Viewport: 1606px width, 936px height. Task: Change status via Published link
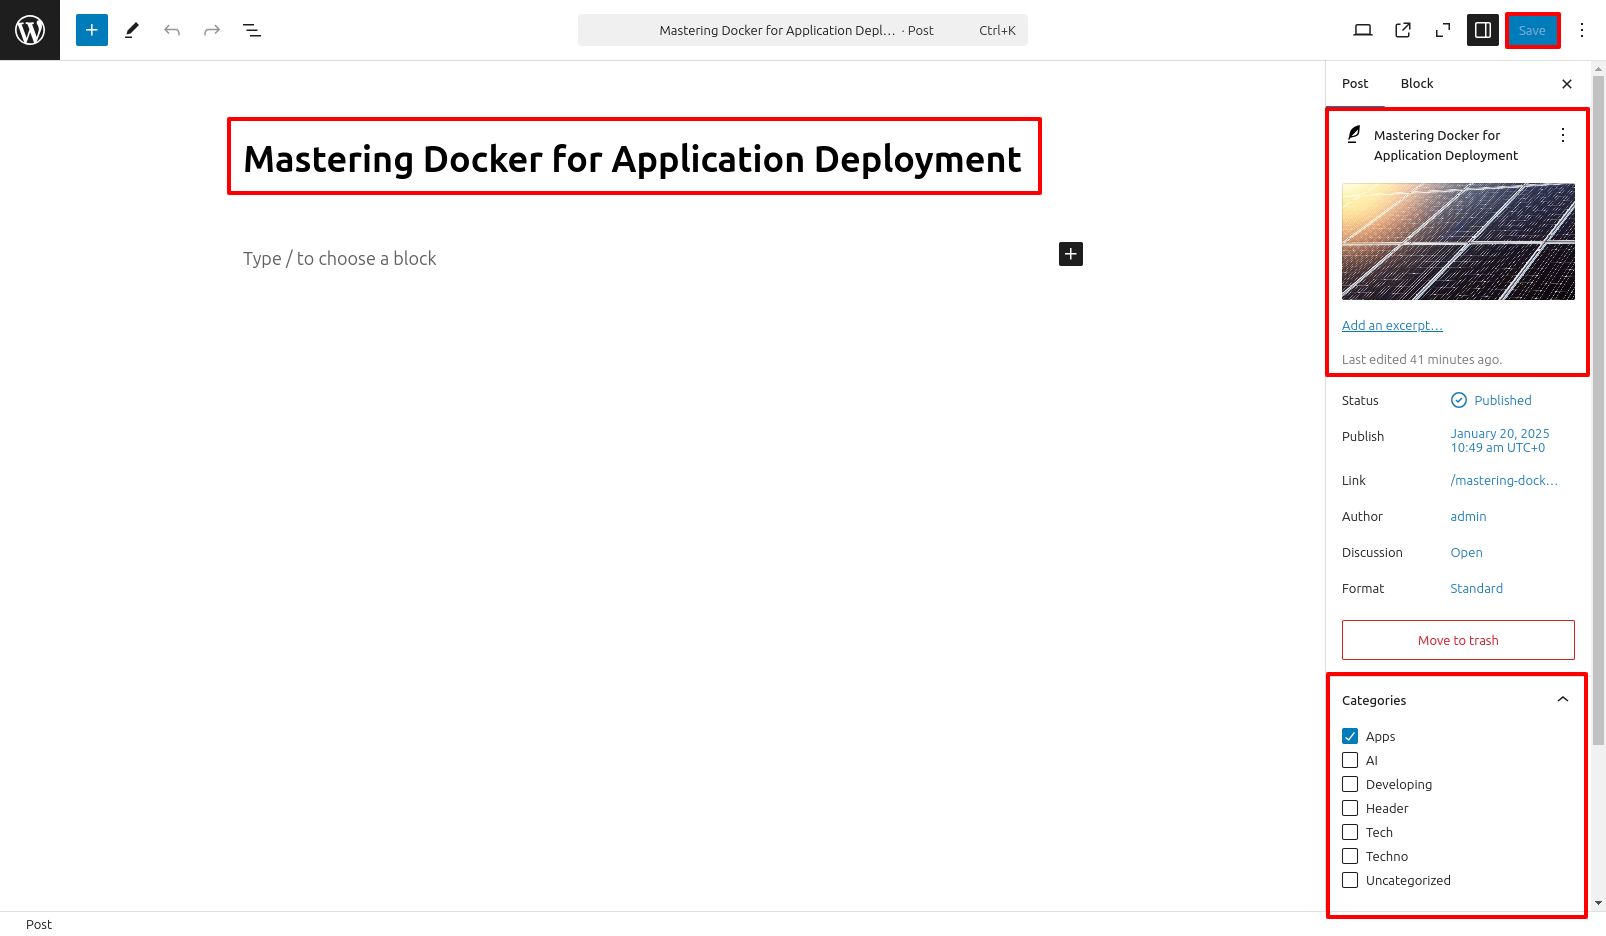(1502, 400)
